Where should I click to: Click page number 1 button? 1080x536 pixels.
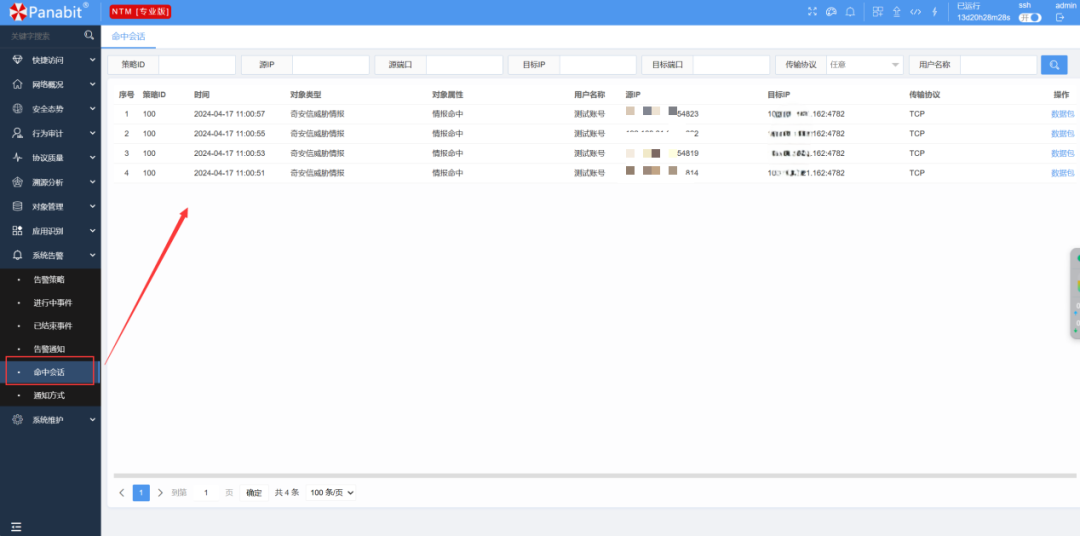pyautogui.click(x=141, y=493)
